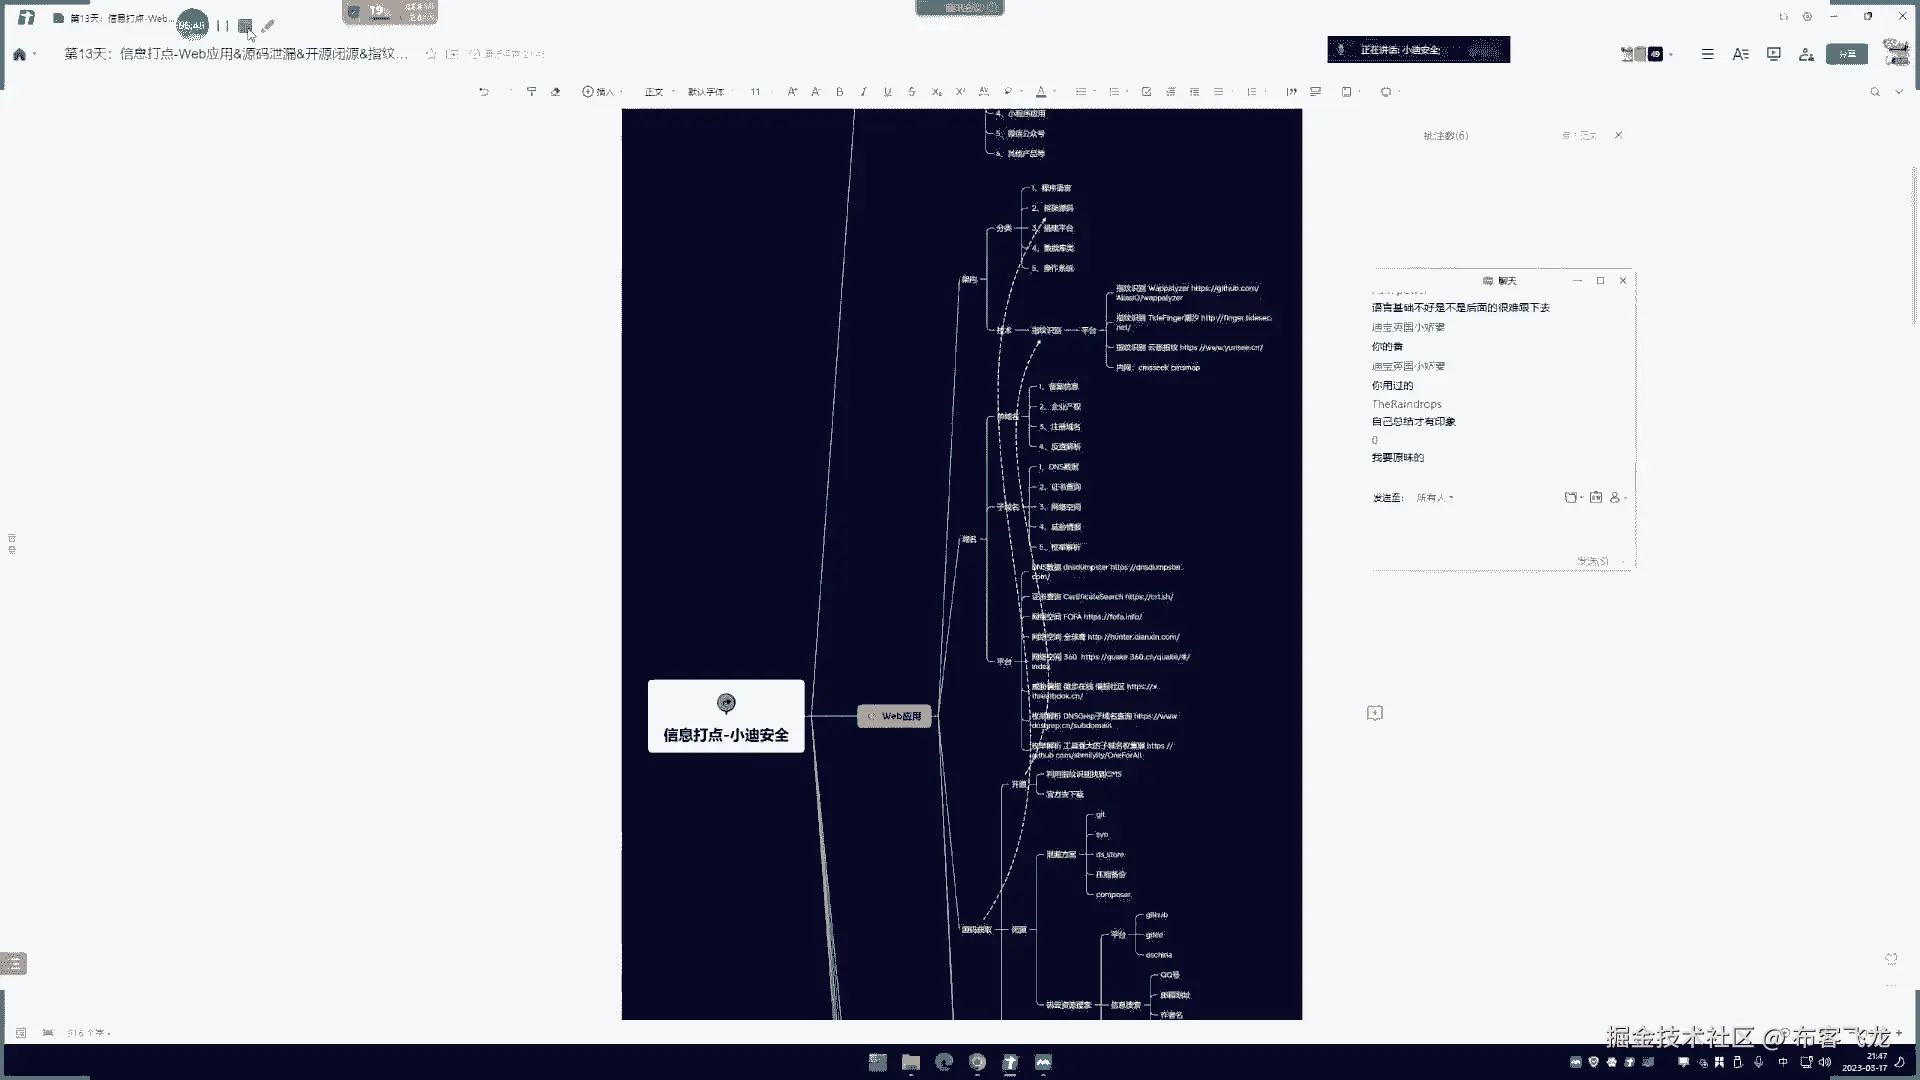Click the Web应用 mind map node
Viewport: 1920px width, 1080px height.
(x=895, y=716)
